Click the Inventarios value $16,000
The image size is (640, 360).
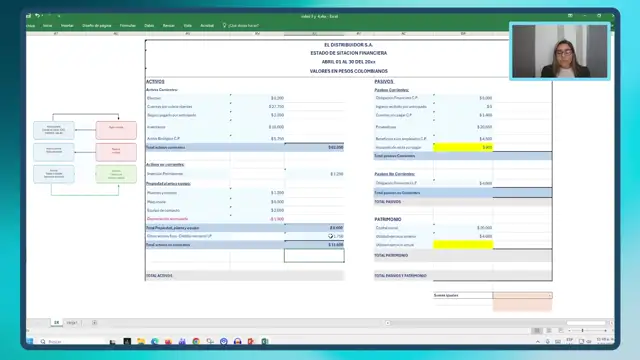point(276,127)
